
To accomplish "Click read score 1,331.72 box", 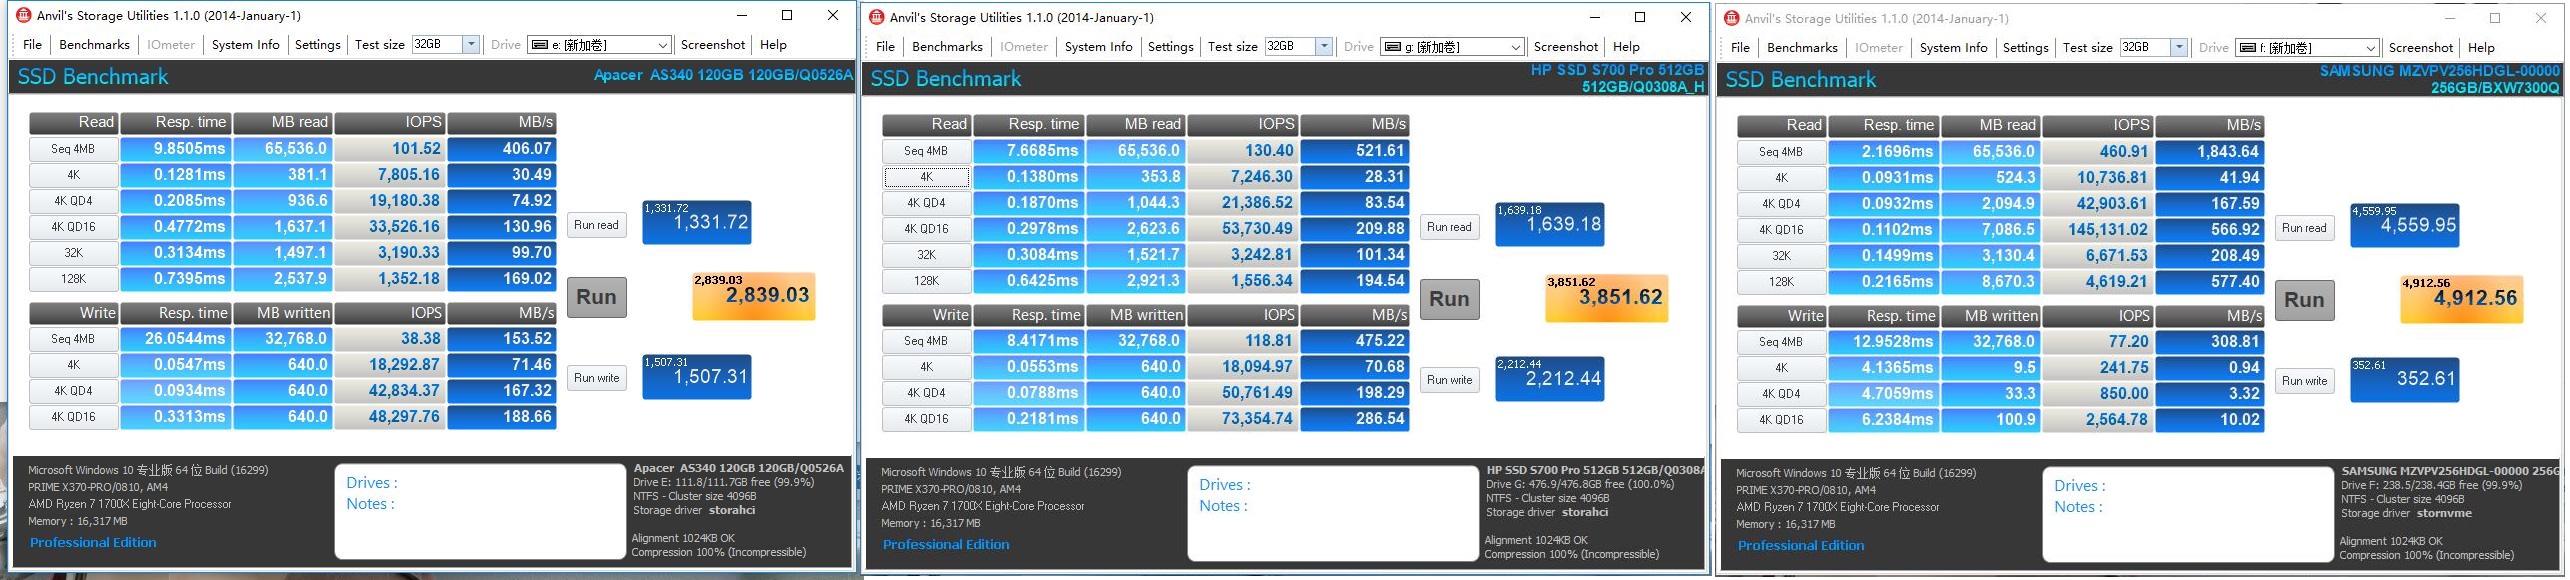I will 696,223.
